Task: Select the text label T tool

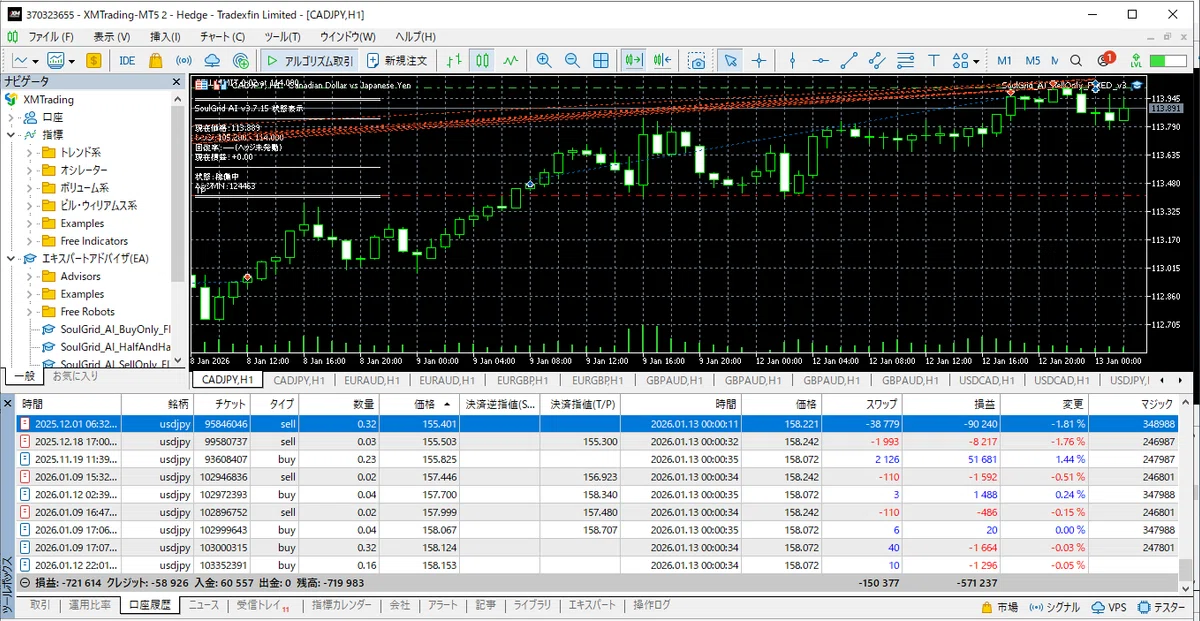Action: 934,60
